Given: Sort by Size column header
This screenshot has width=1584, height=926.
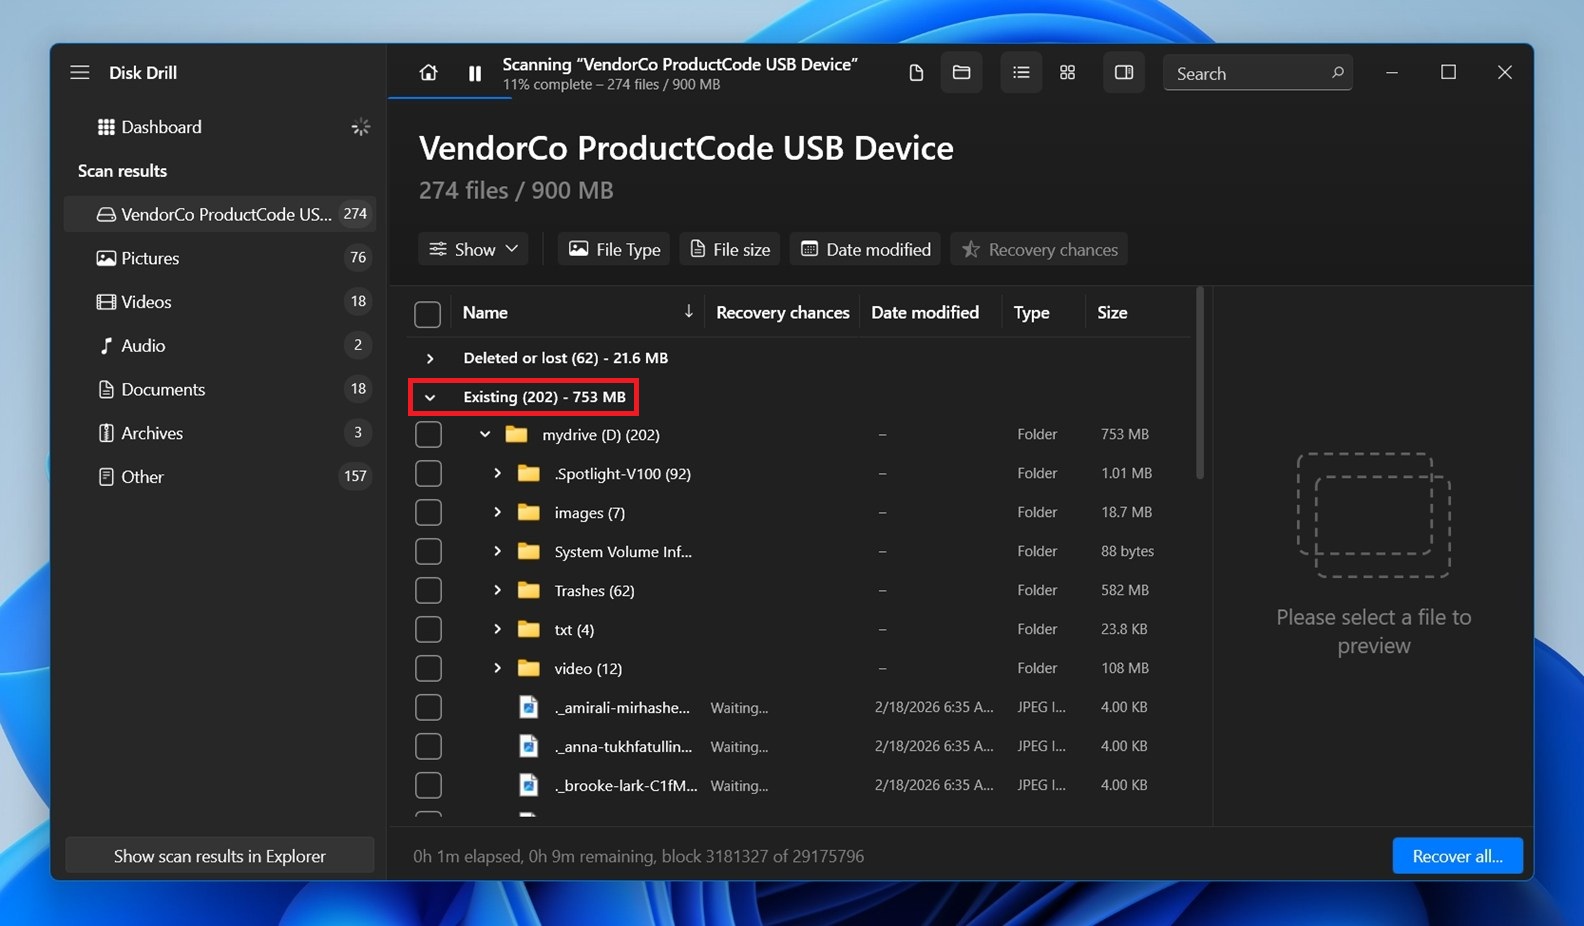Looking at the screenshot, I should [1112, 313].
